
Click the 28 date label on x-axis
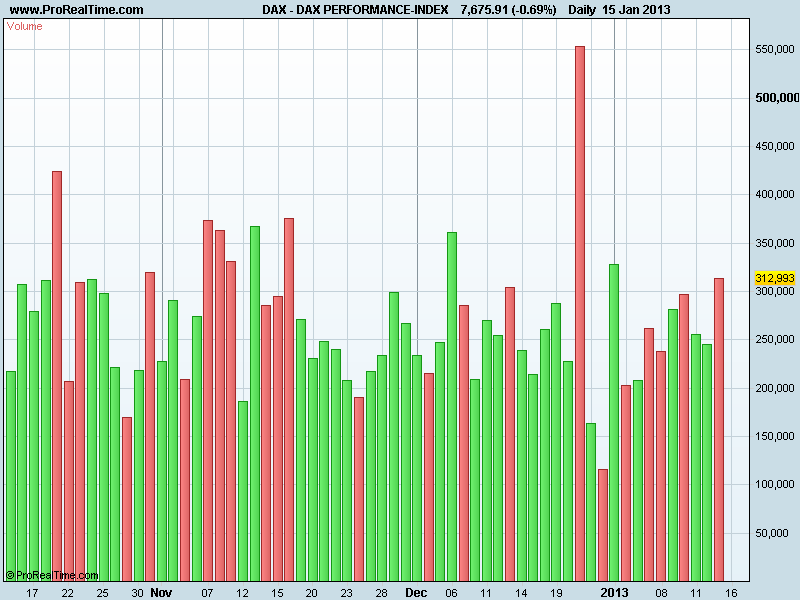381,593
